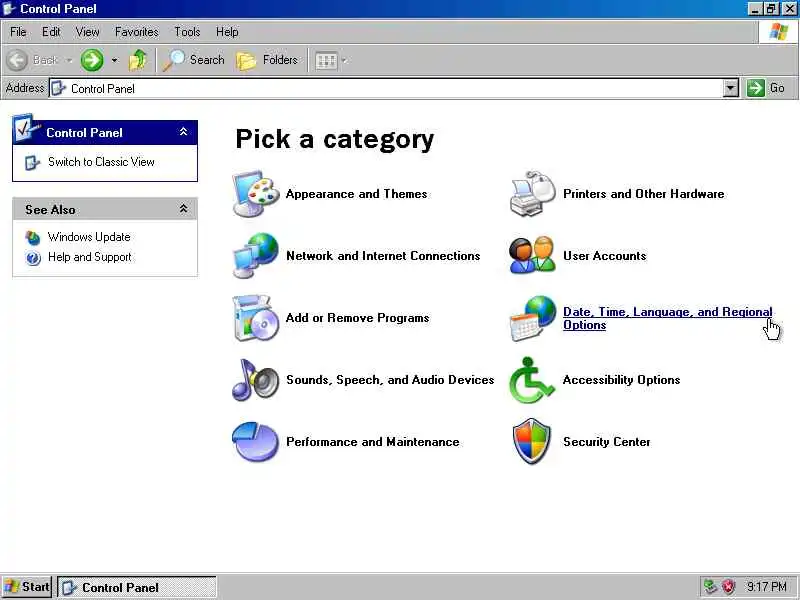The image size is (800, 600).
Task: Open the Edit menu
Action: pyautogui.click(x=51, y=32)
